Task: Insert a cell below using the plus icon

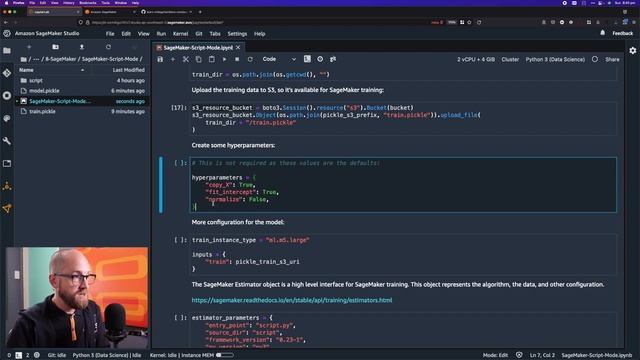Action: tap(173, 59)
